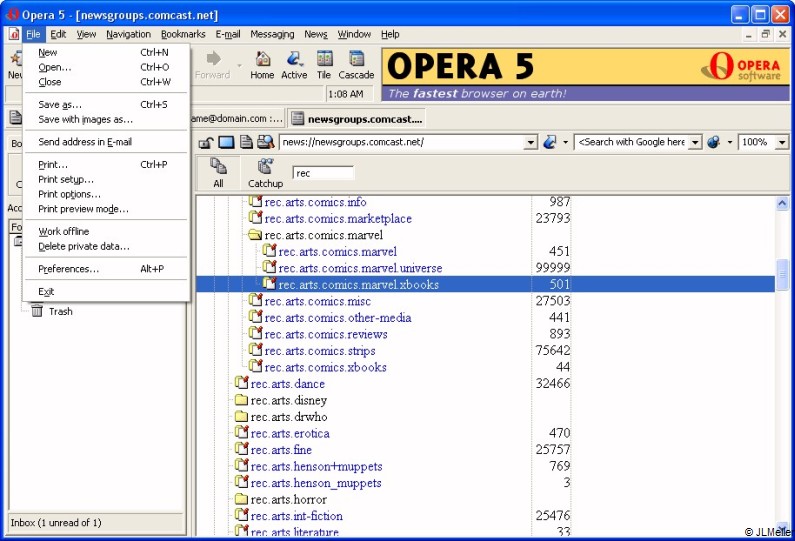The width and height of the screenshot is (795, 541).
Task: Choose Exit in File menu
Action: click(105, 292)
